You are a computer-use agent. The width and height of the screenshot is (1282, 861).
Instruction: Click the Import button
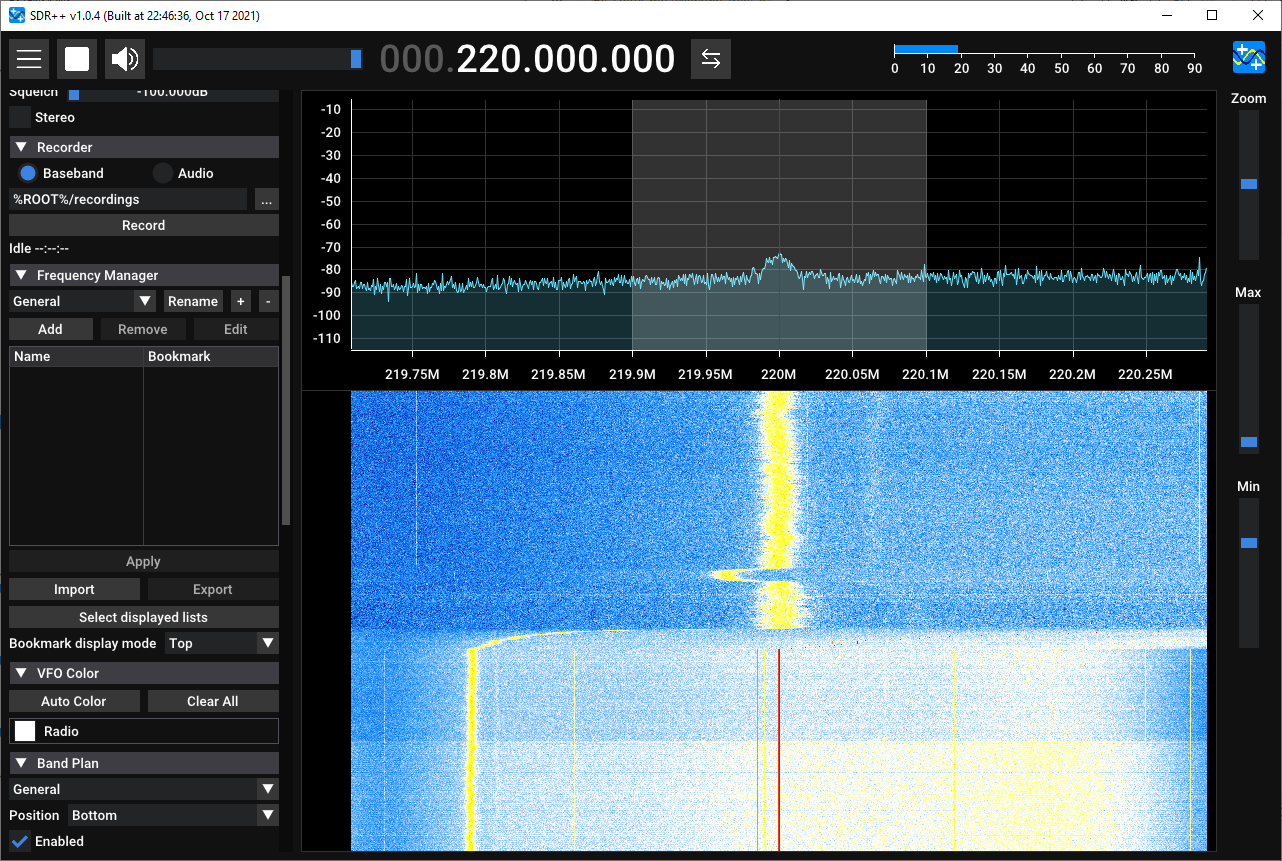coord(74,589)
